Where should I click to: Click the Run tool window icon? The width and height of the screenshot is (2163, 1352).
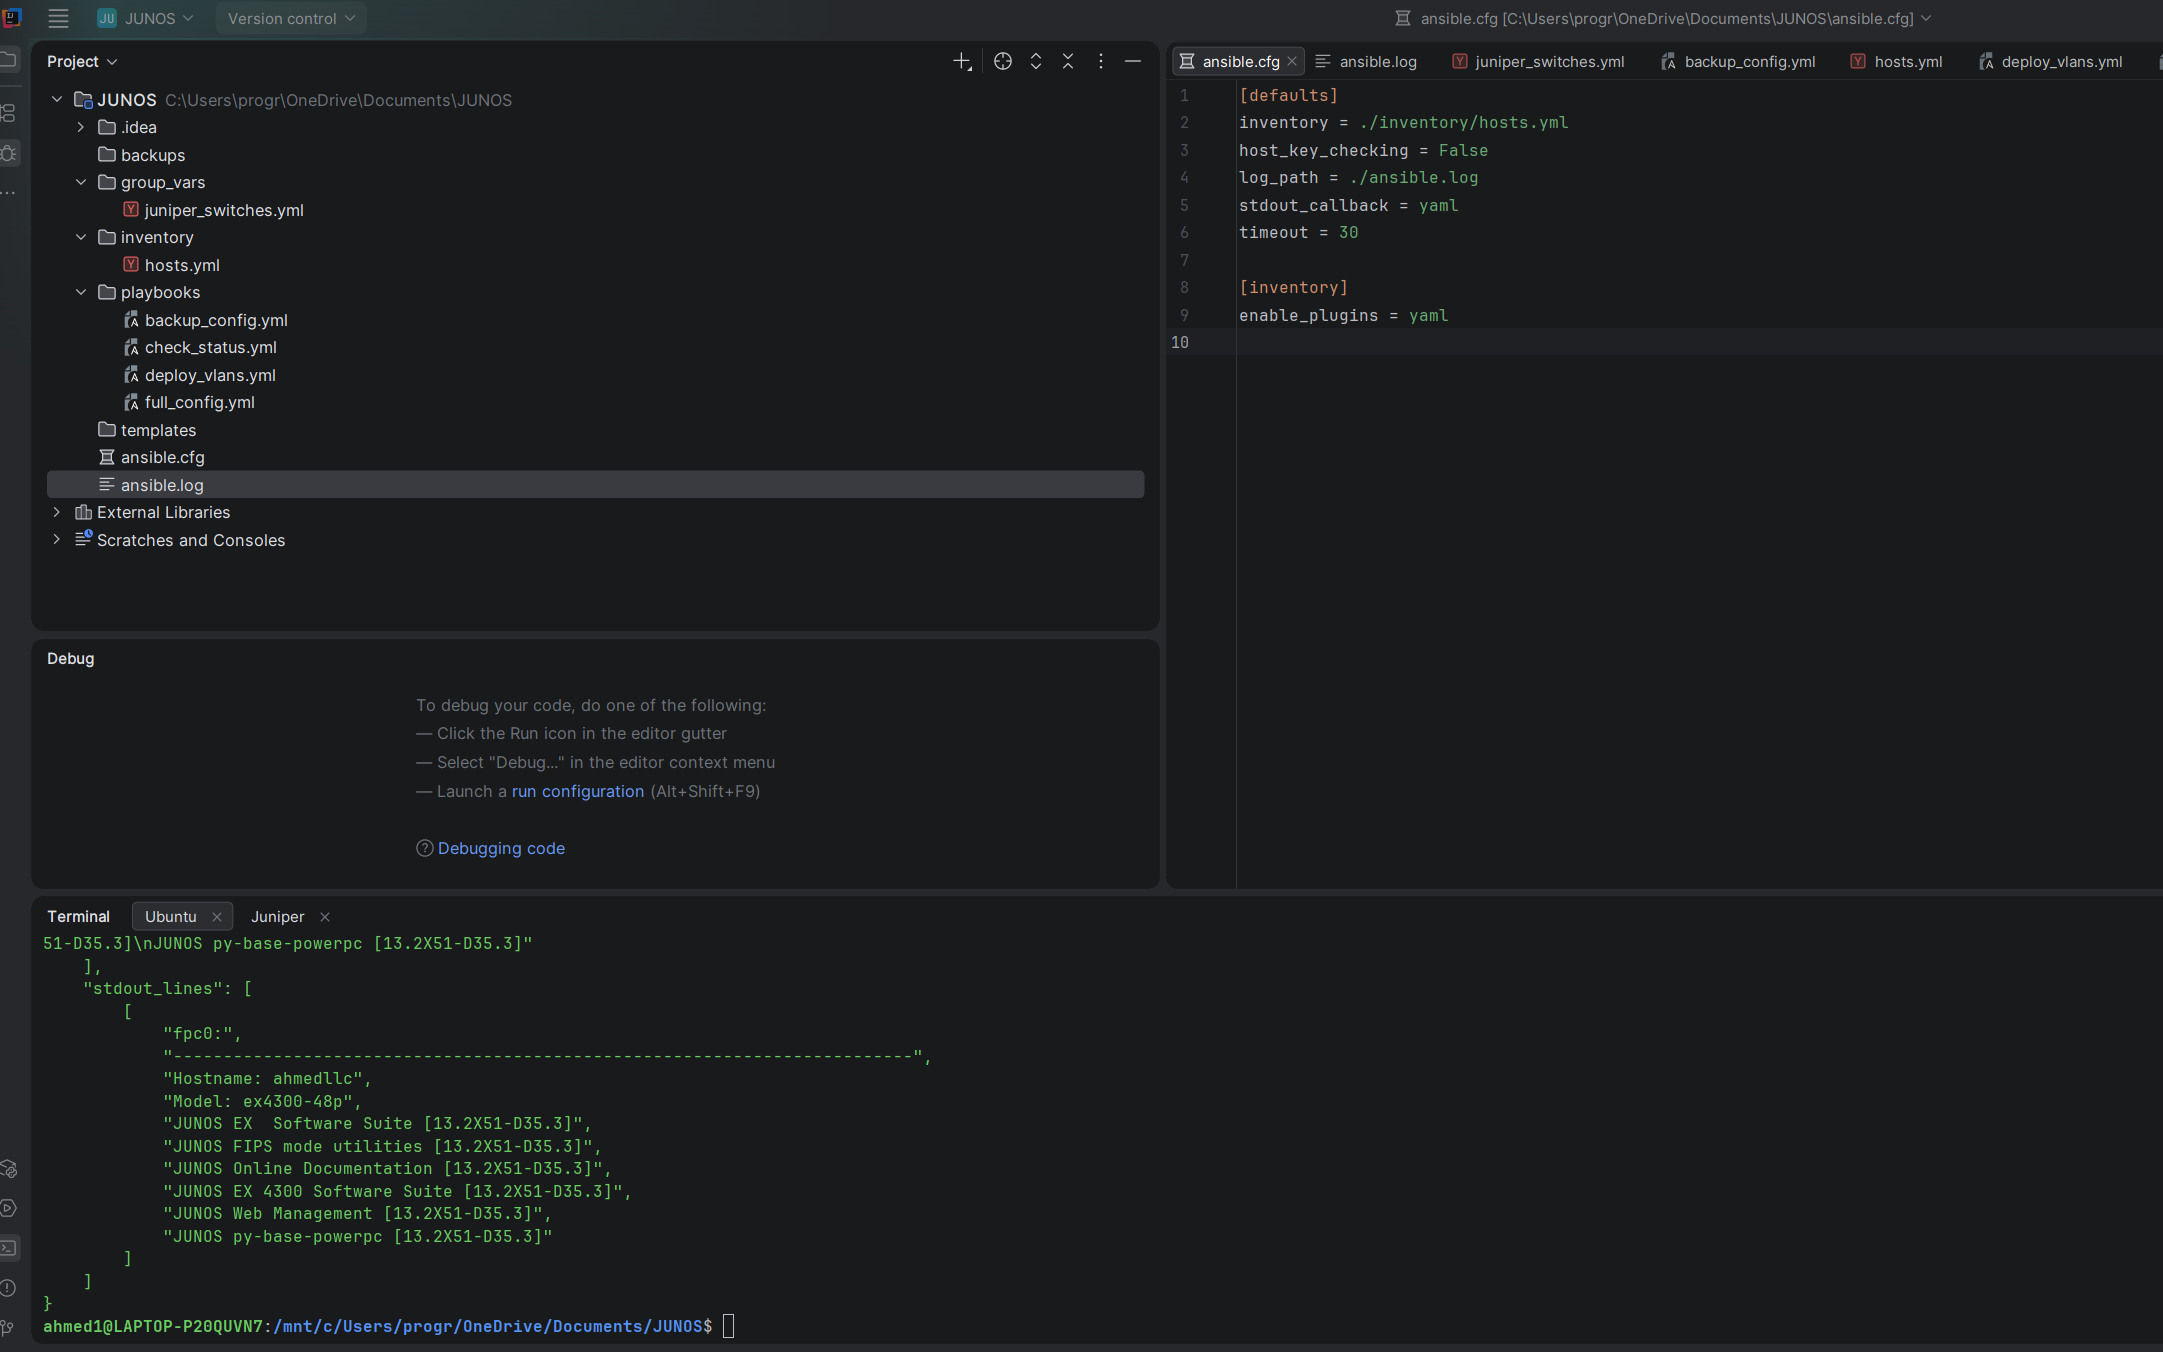(x=10, y=1208)
